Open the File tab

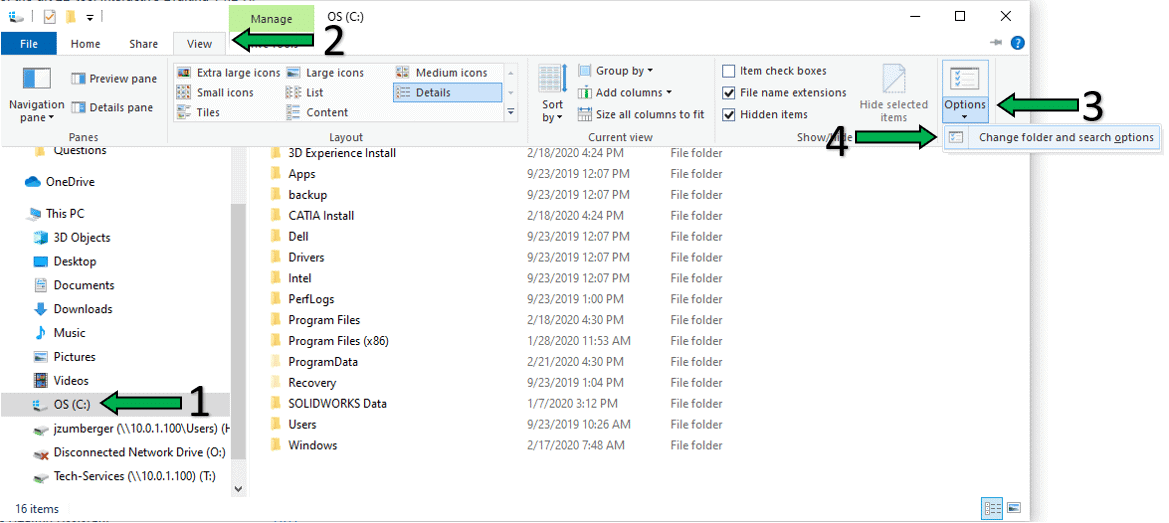click(28, 44)
